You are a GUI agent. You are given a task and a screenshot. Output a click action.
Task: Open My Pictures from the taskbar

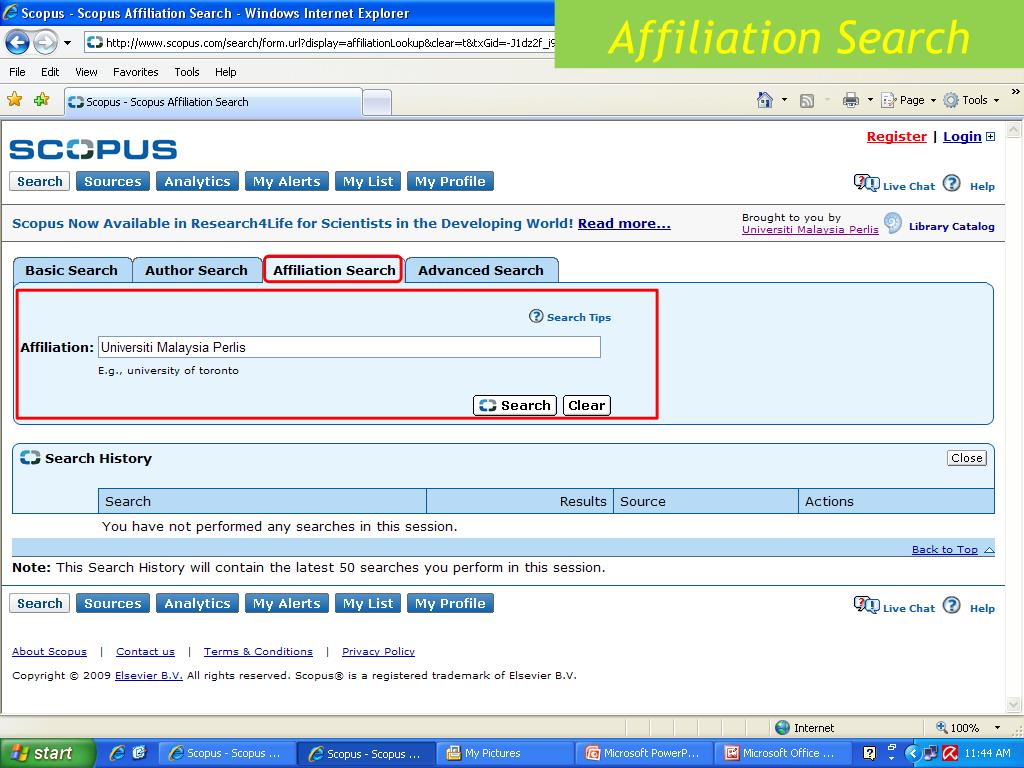[504, 754]
